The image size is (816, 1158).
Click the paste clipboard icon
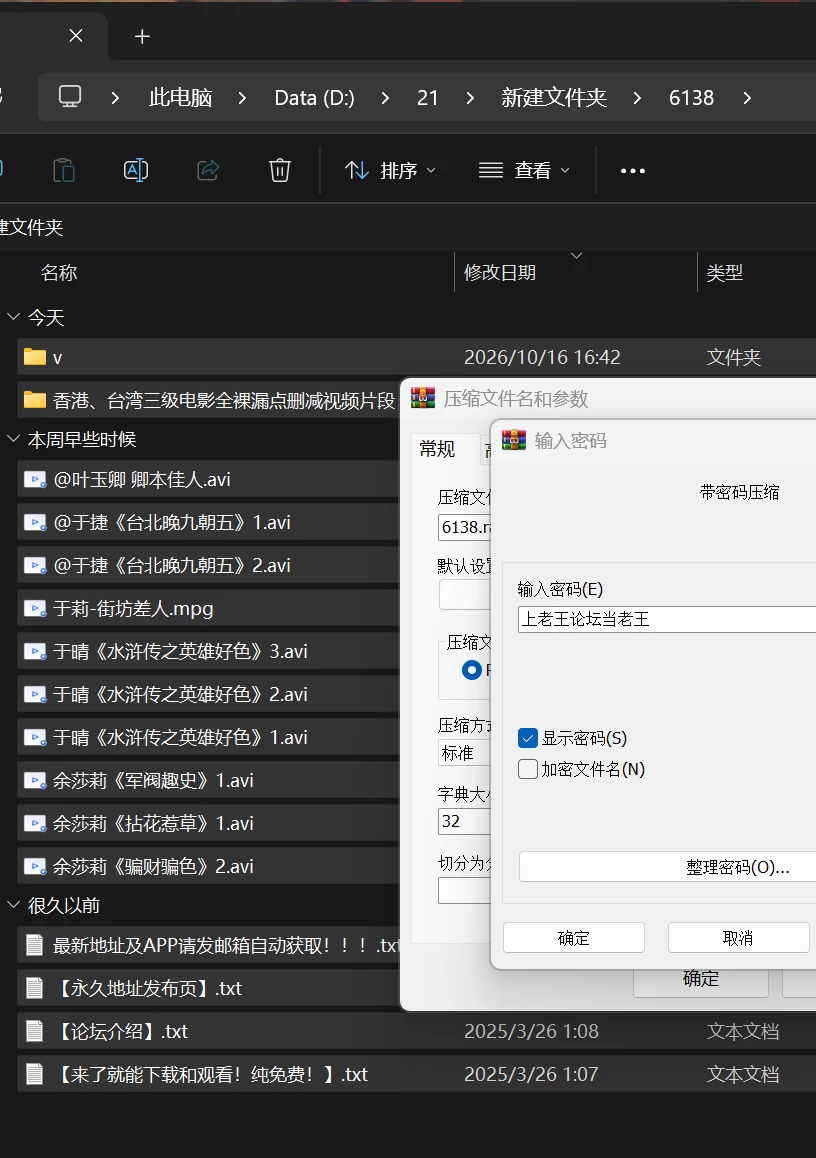[64, 171]
